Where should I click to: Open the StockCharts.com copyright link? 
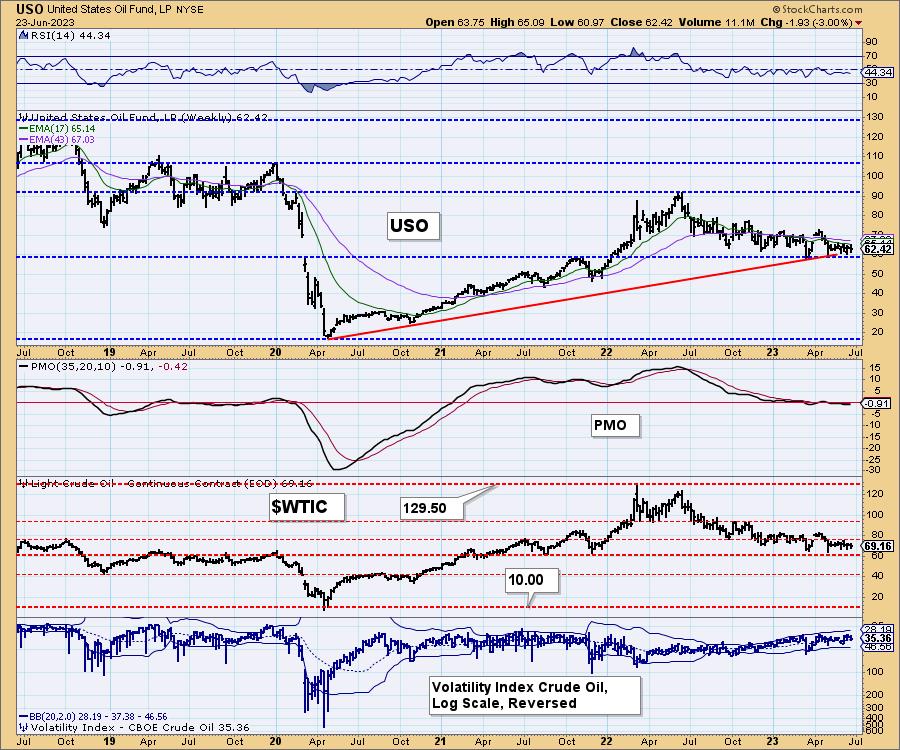pyautogui.click(x=817, y=9)
